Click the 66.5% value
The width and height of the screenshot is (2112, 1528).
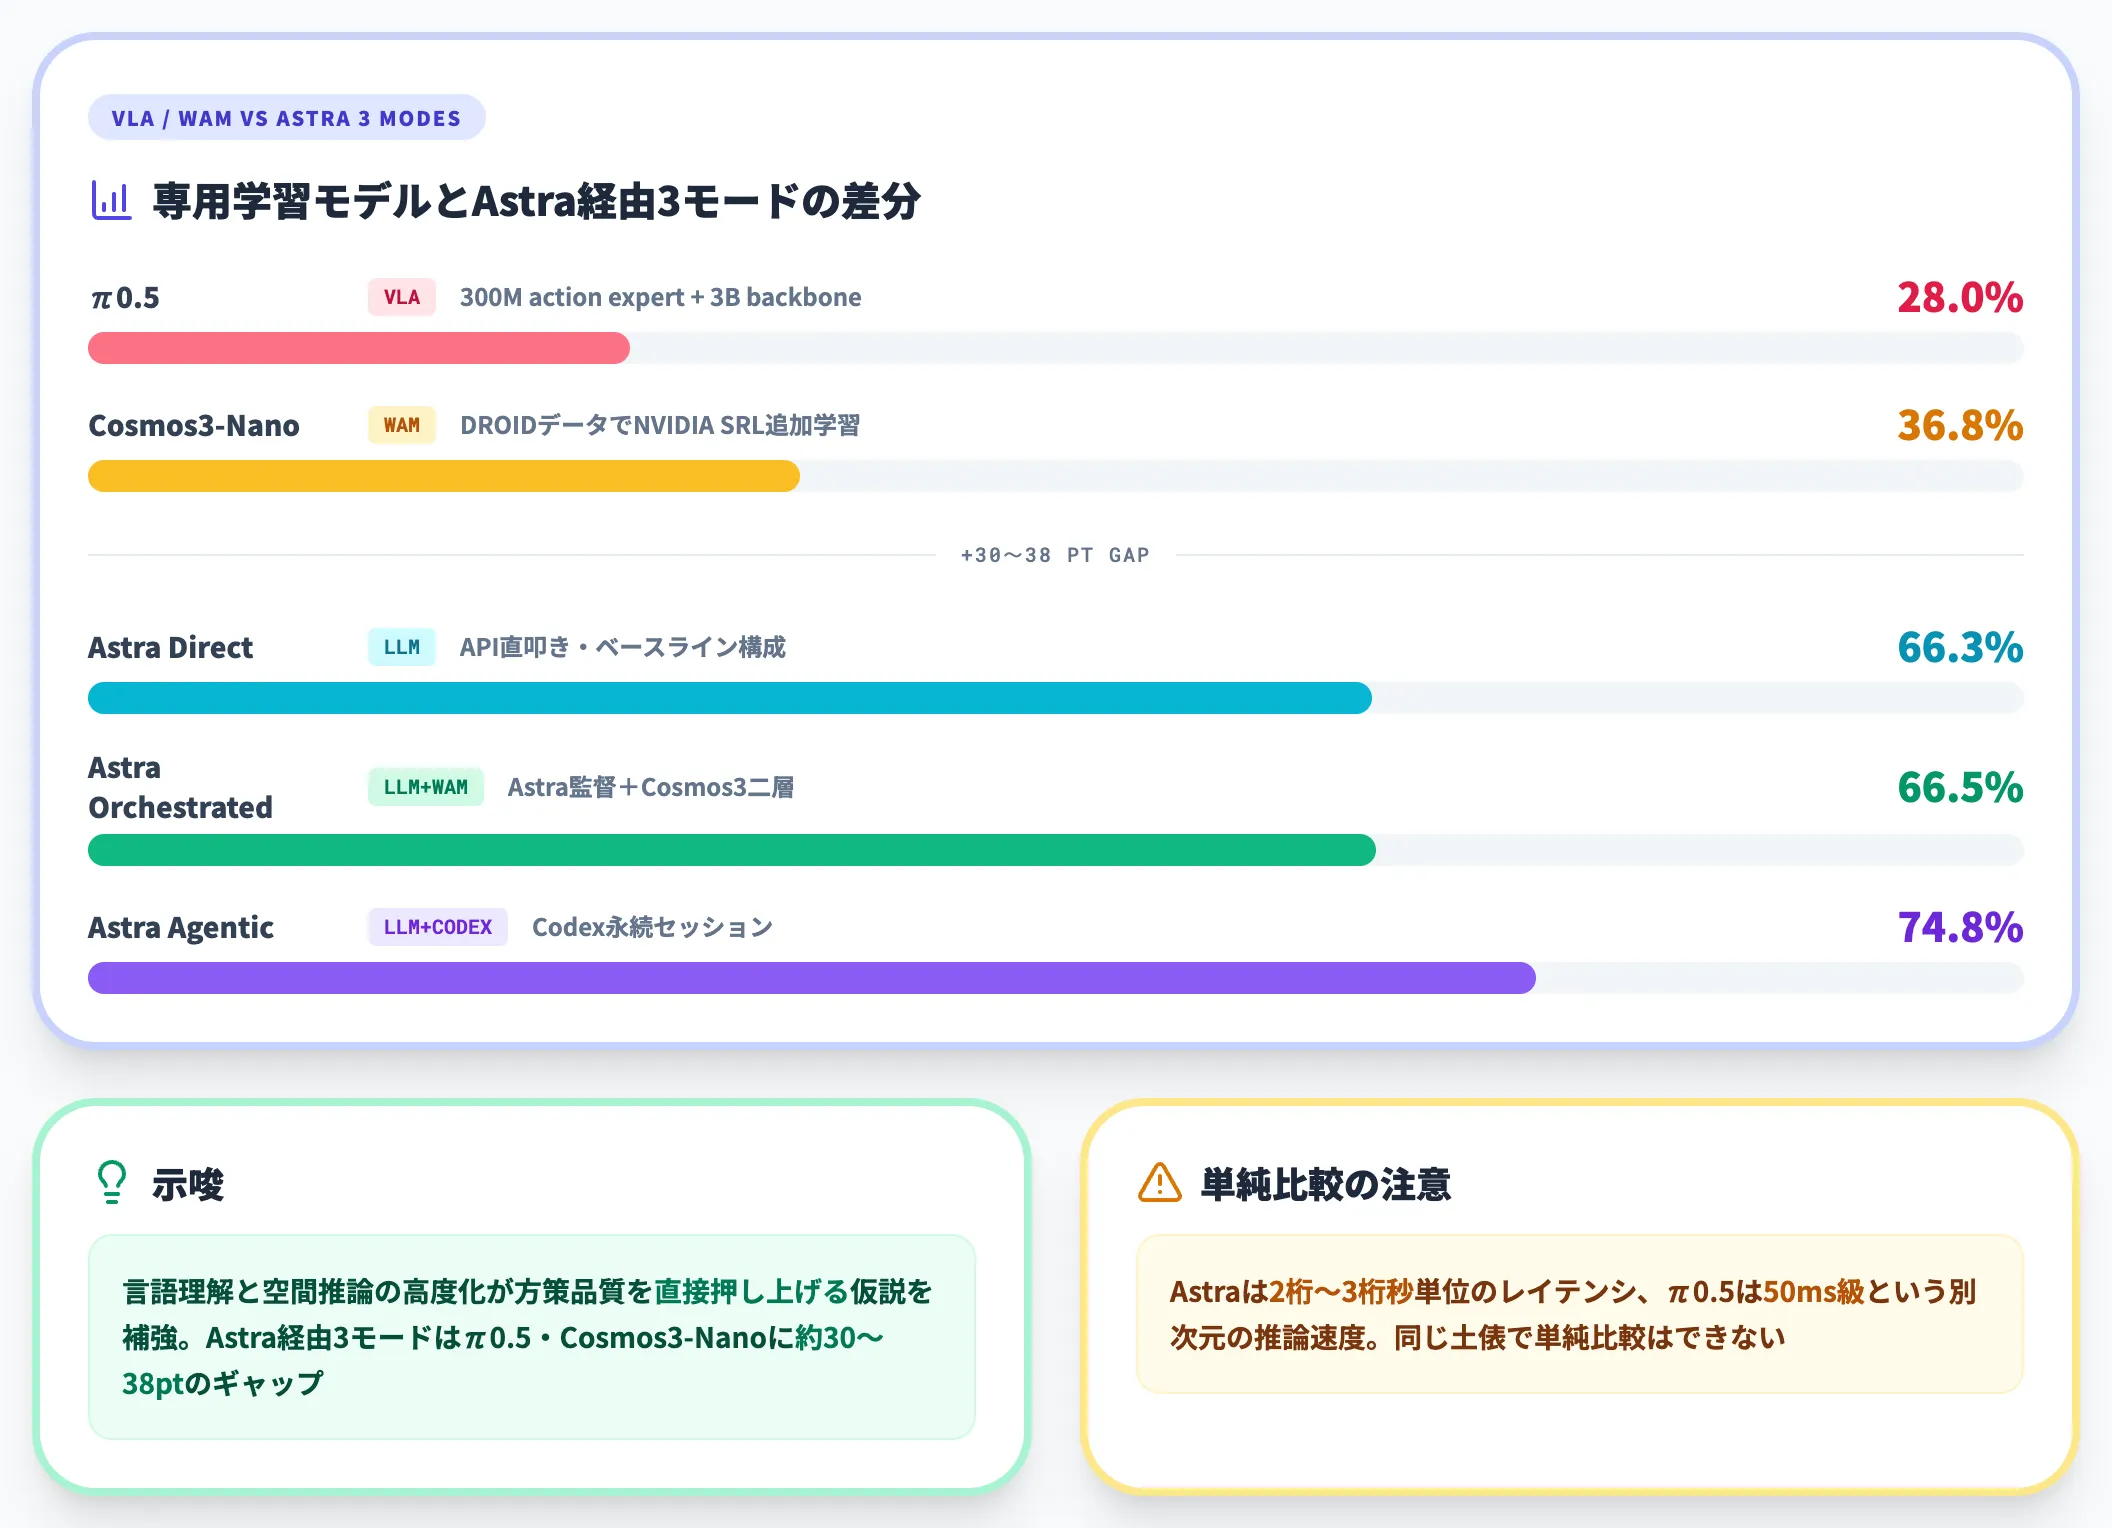click(1960, 787)
